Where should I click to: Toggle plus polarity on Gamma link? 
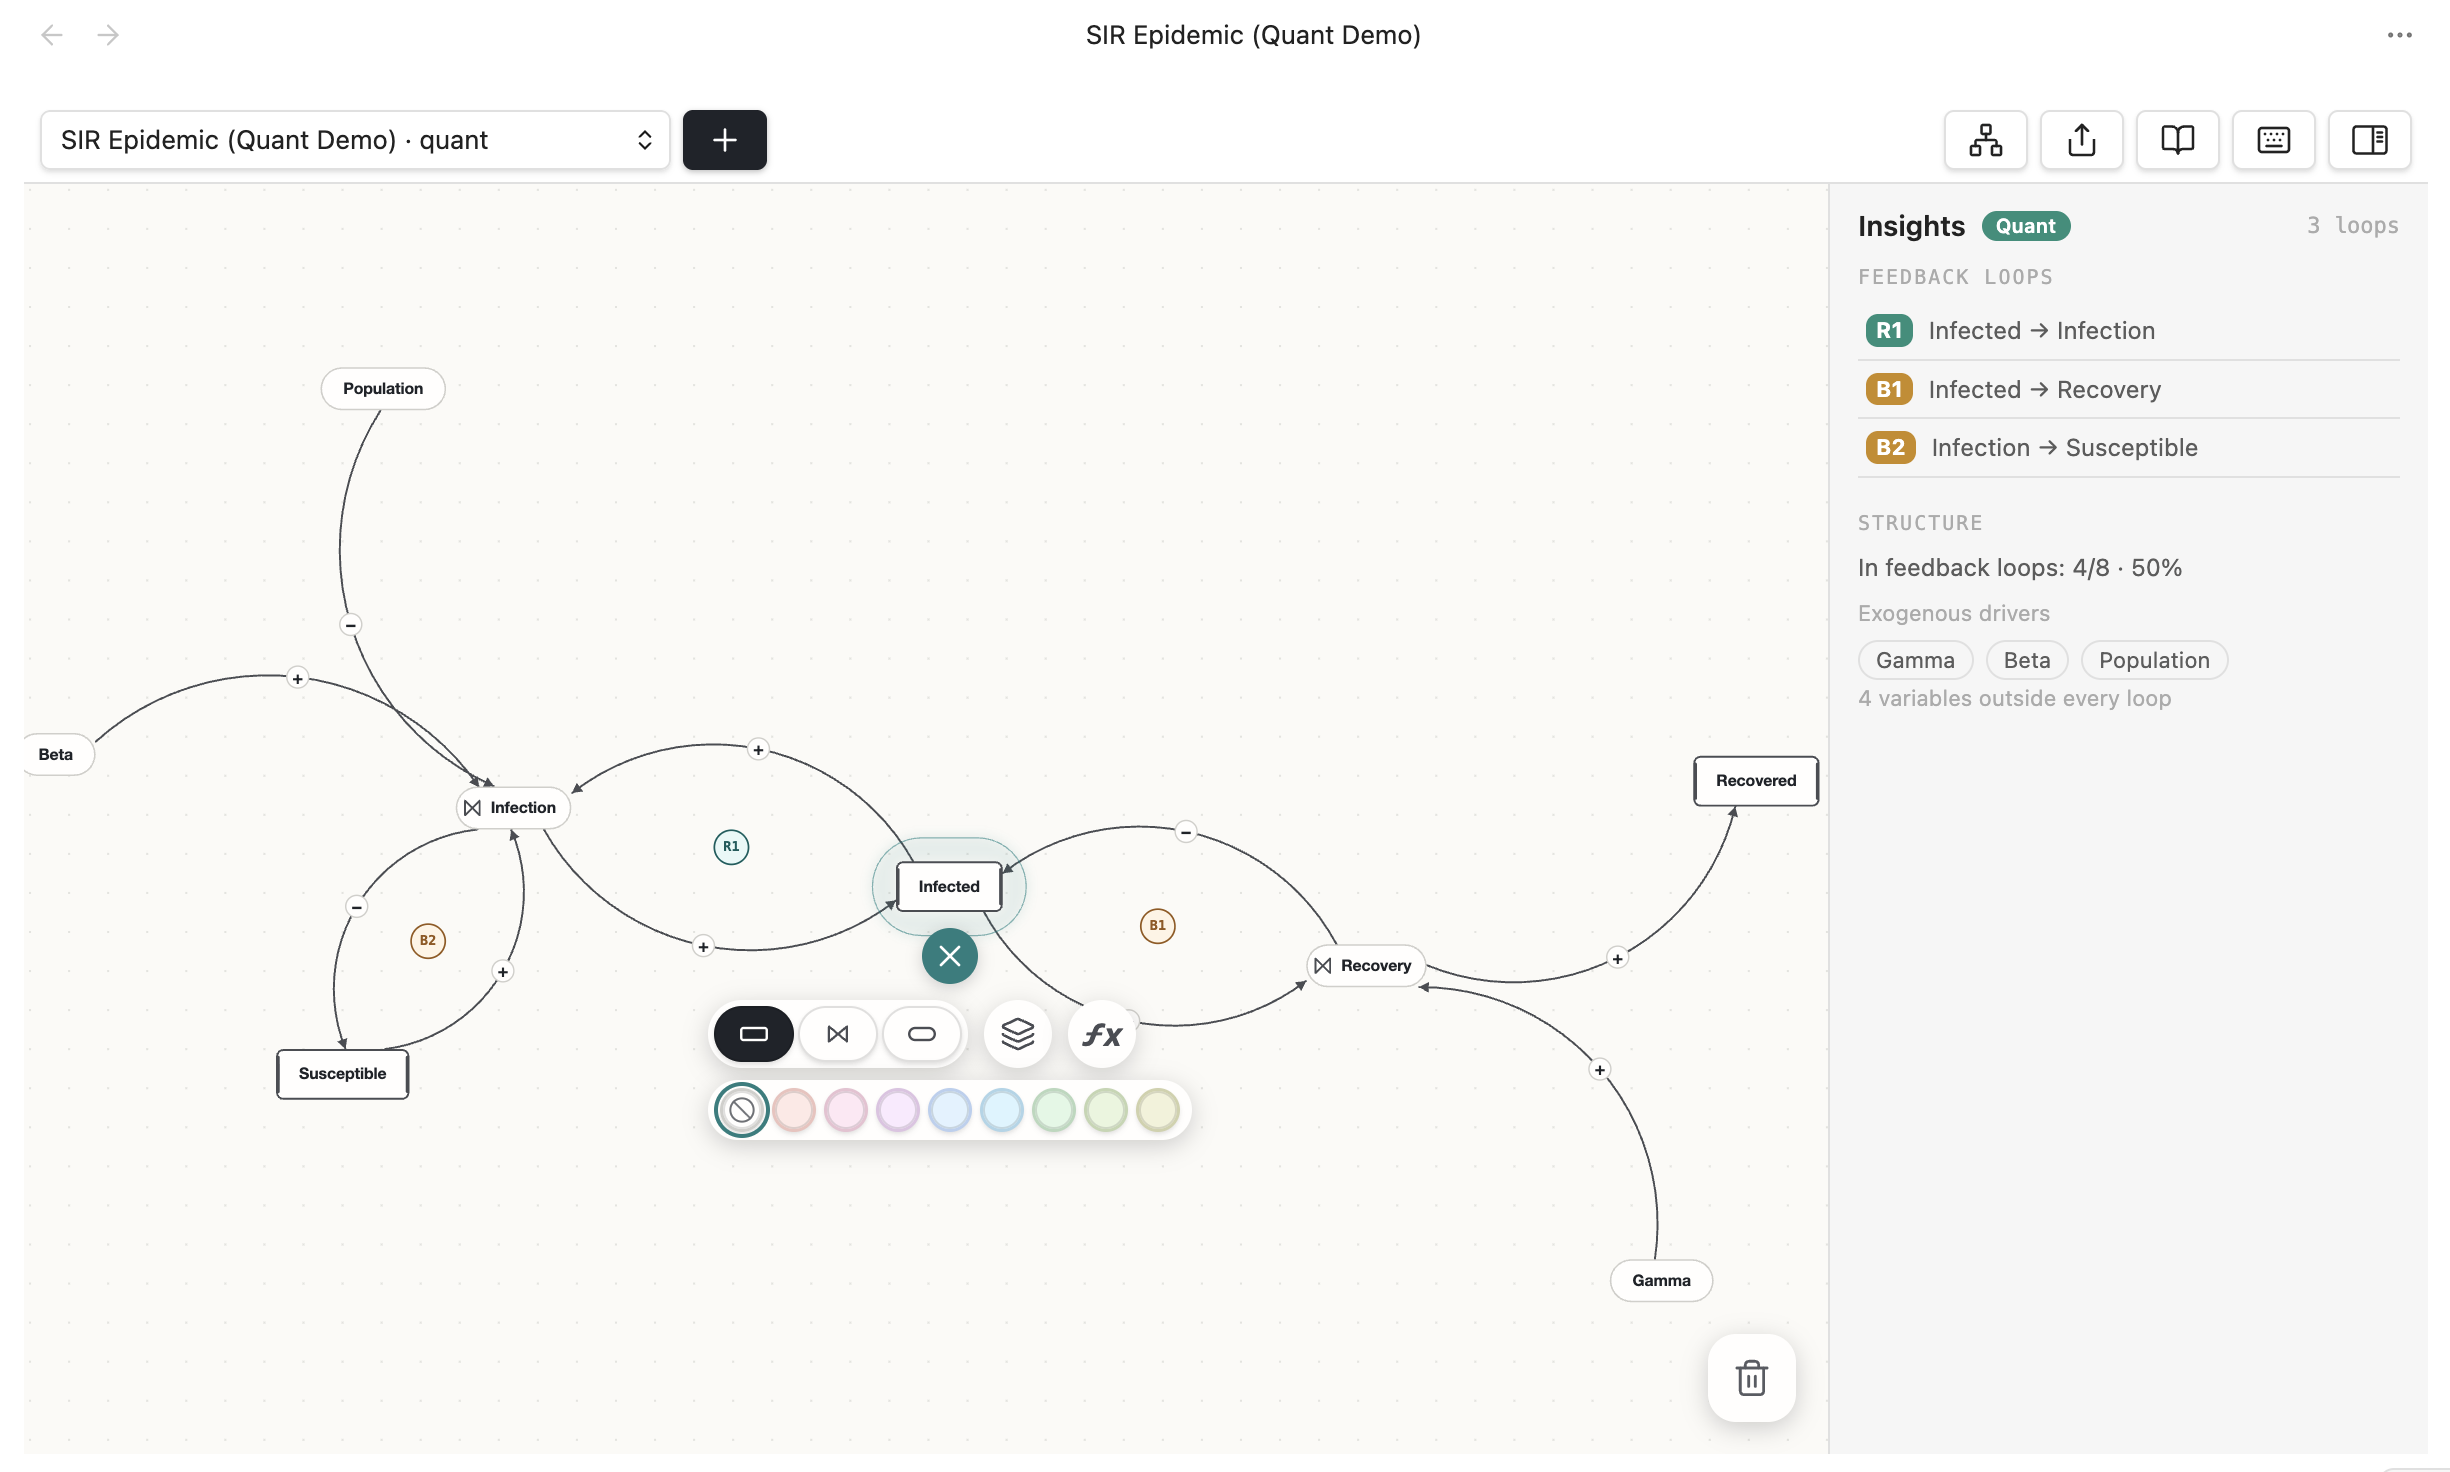click(1600, 1070)
